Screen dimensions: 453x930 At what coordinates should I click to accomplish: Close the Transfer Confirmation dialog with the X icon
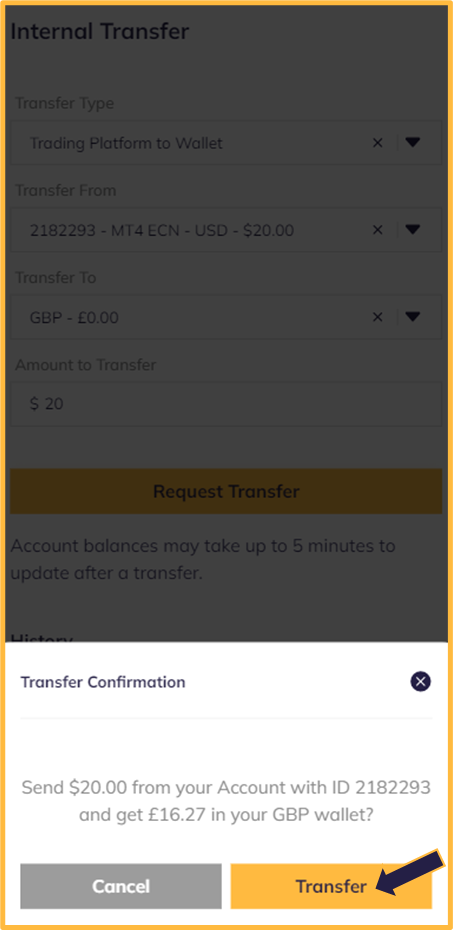pos(420,681)
